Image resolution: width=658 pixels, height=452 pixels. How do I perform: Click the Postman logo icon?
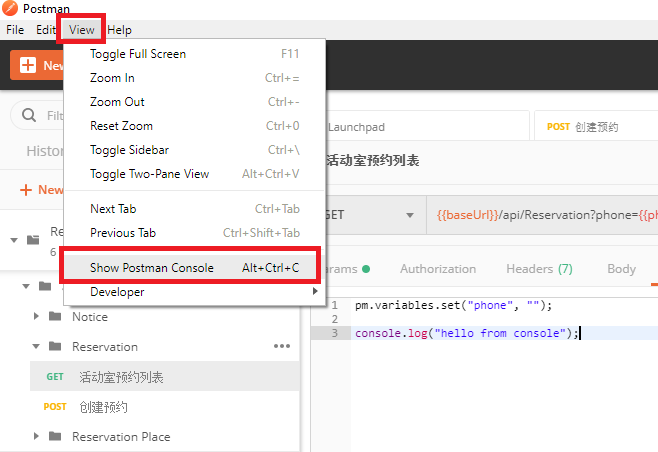(x=10, y=8)
